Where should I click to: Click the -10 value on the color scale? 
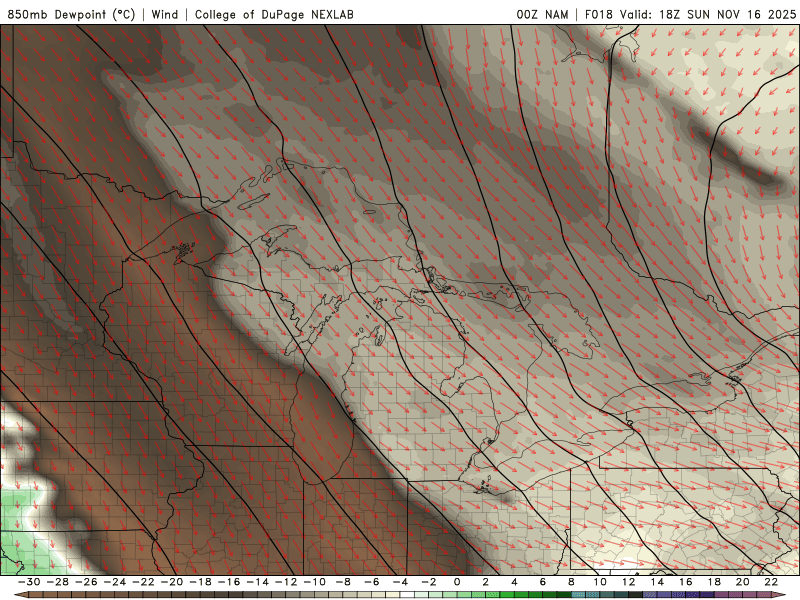(315, 582)
